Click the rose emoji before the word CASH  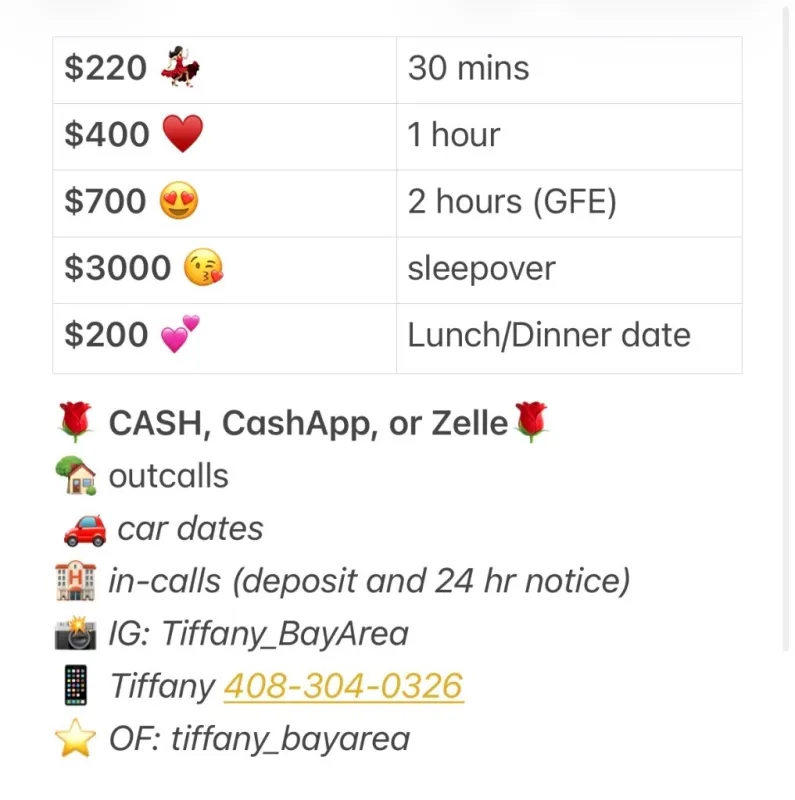(76, 423)
